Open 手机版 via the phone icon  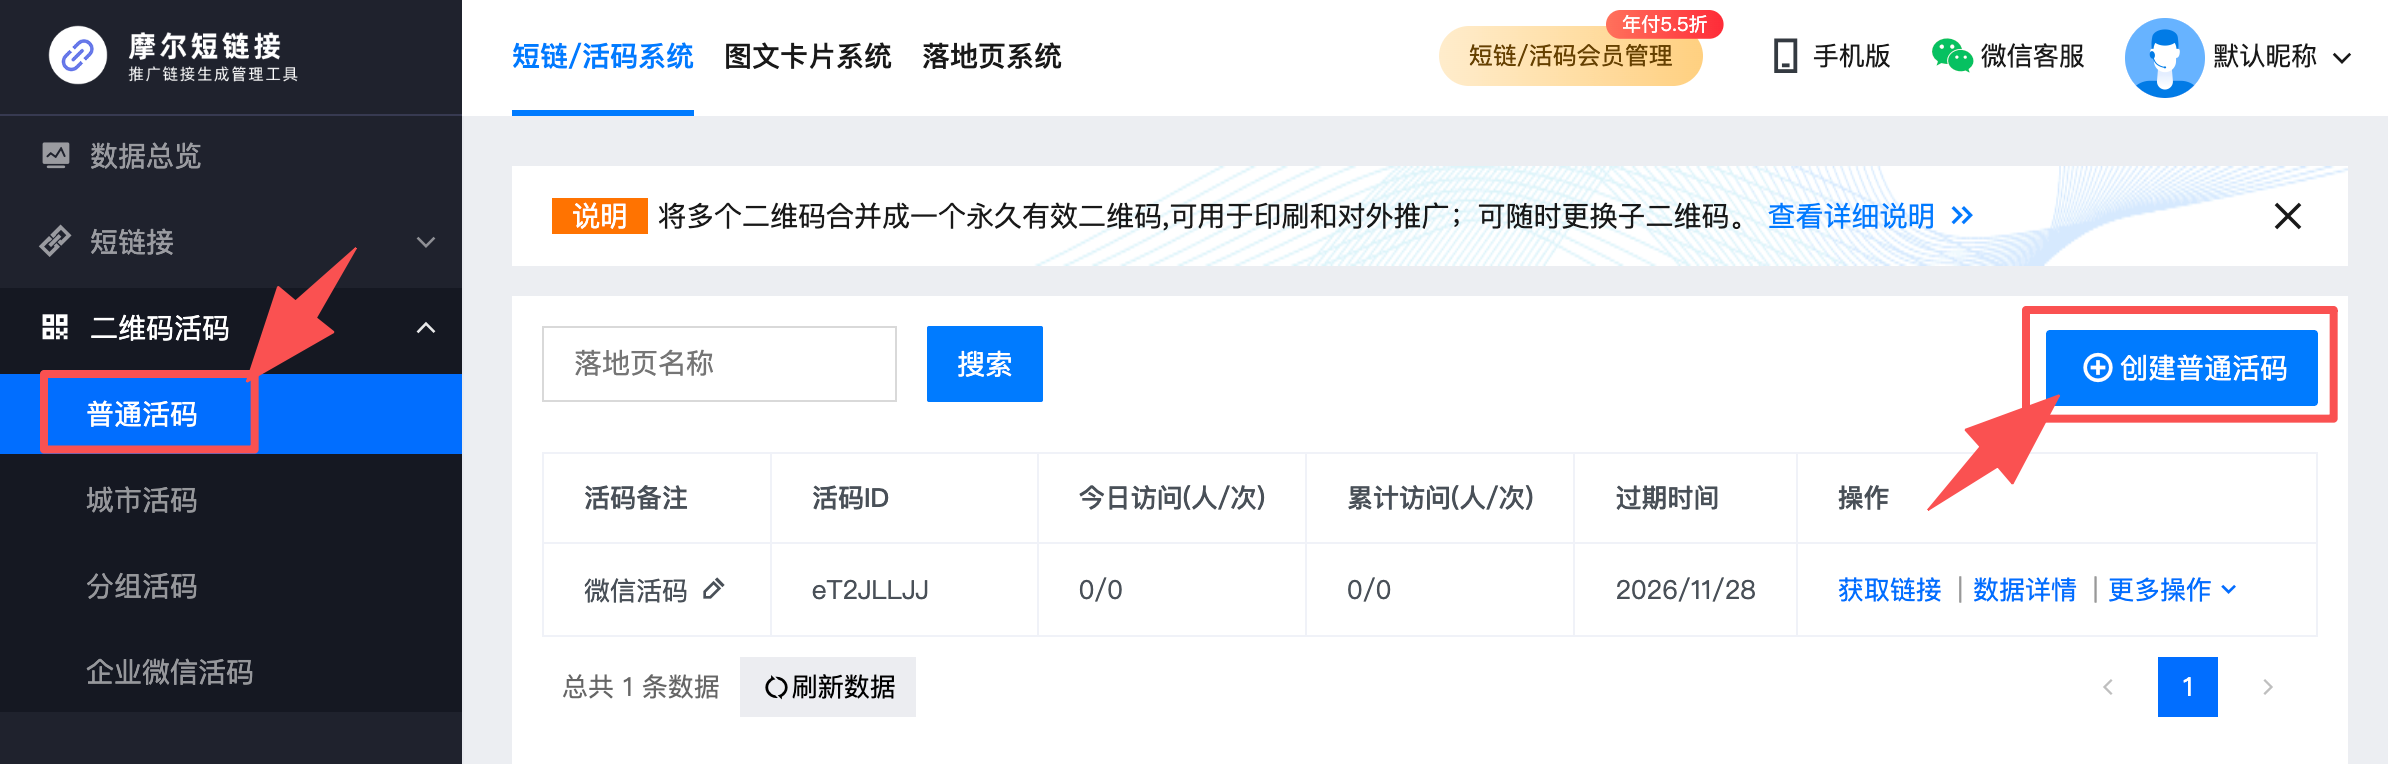coord(1785,56)
